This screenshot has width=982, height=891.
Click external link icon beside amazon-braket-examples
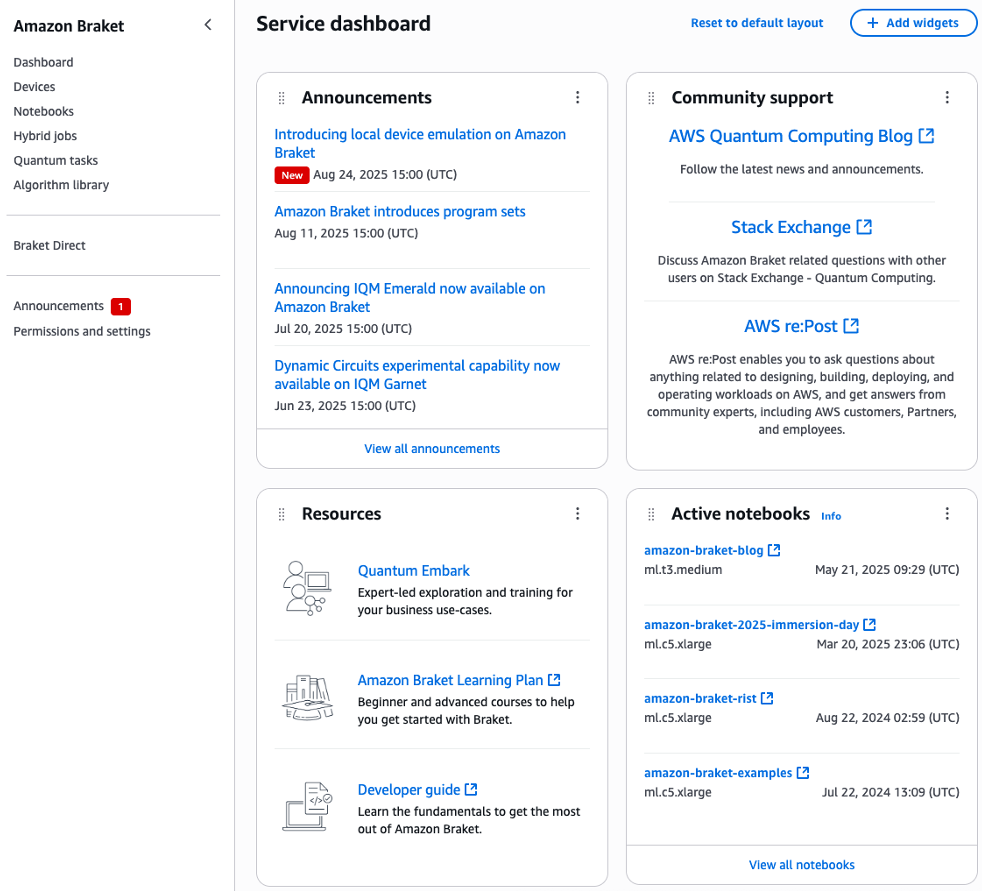click(x=803, y=773)
